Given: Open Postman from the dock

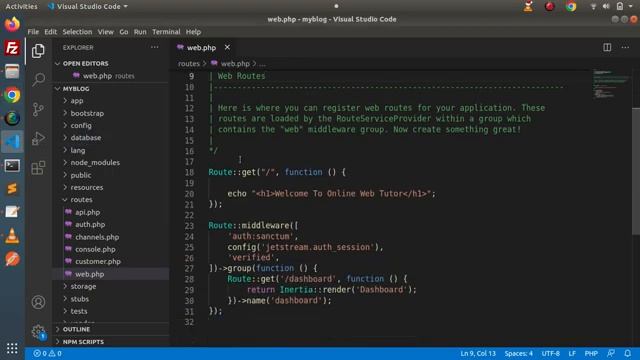Looking at the screenshot, I should 12,259.
